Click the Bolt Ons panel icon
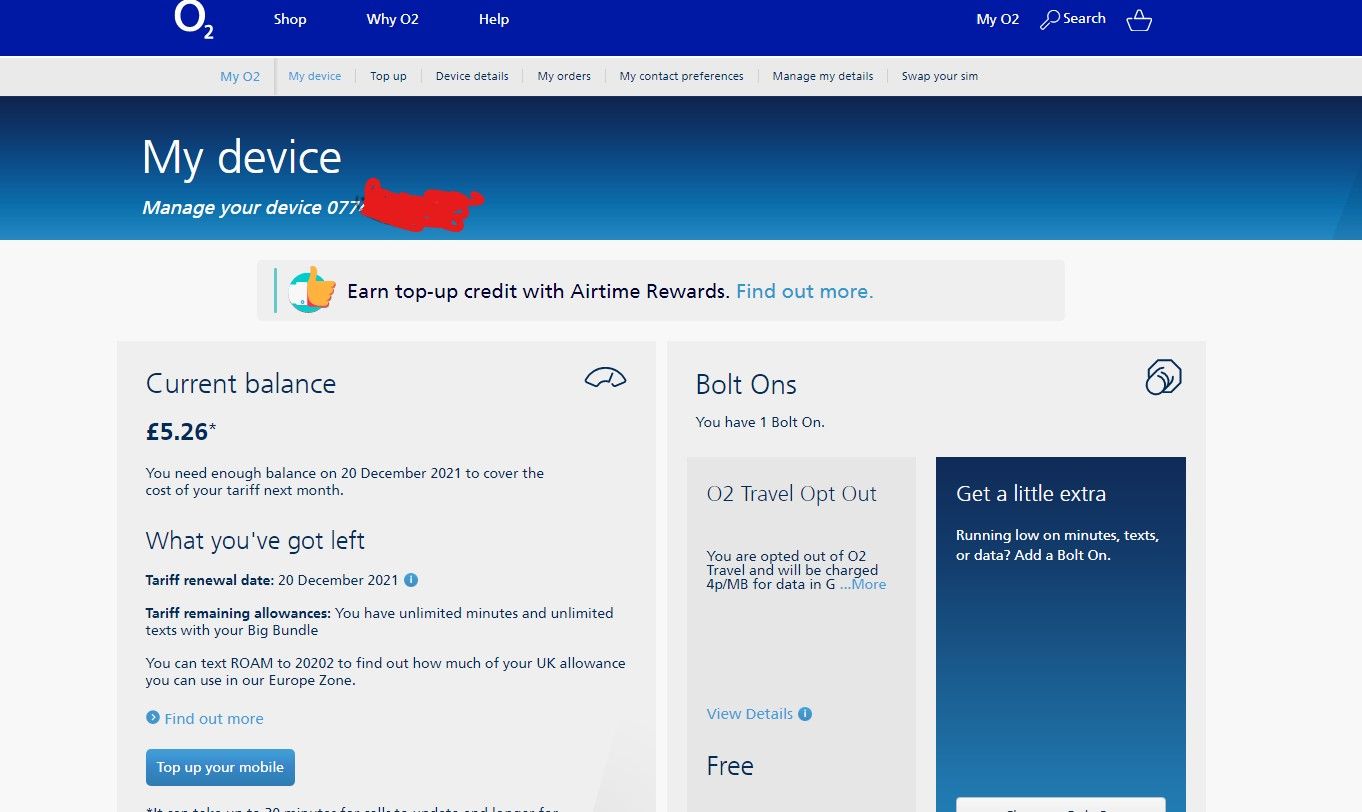Screen dimensions: 1362x812 1162,377
